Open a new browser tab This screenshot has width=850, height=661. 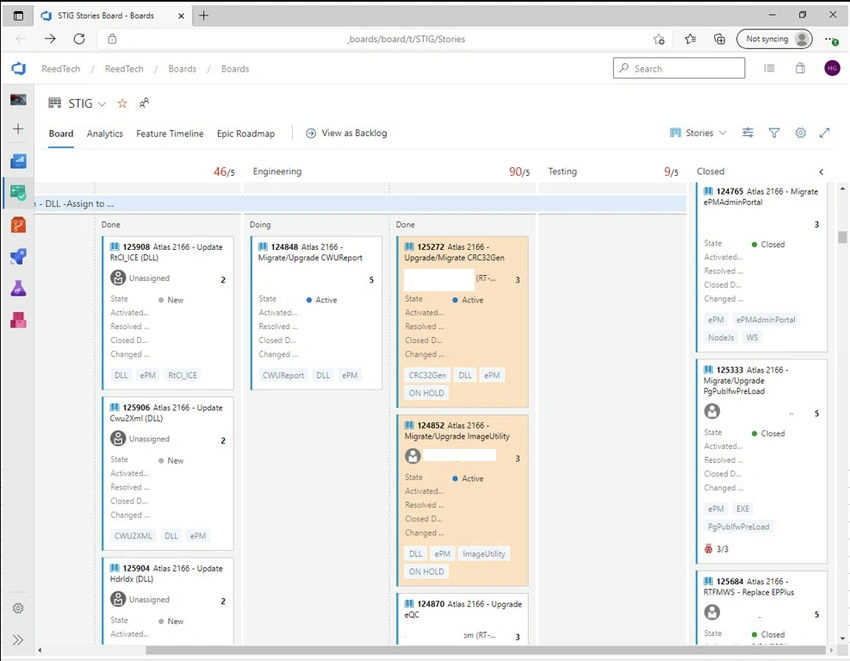[x=203, y=15]
